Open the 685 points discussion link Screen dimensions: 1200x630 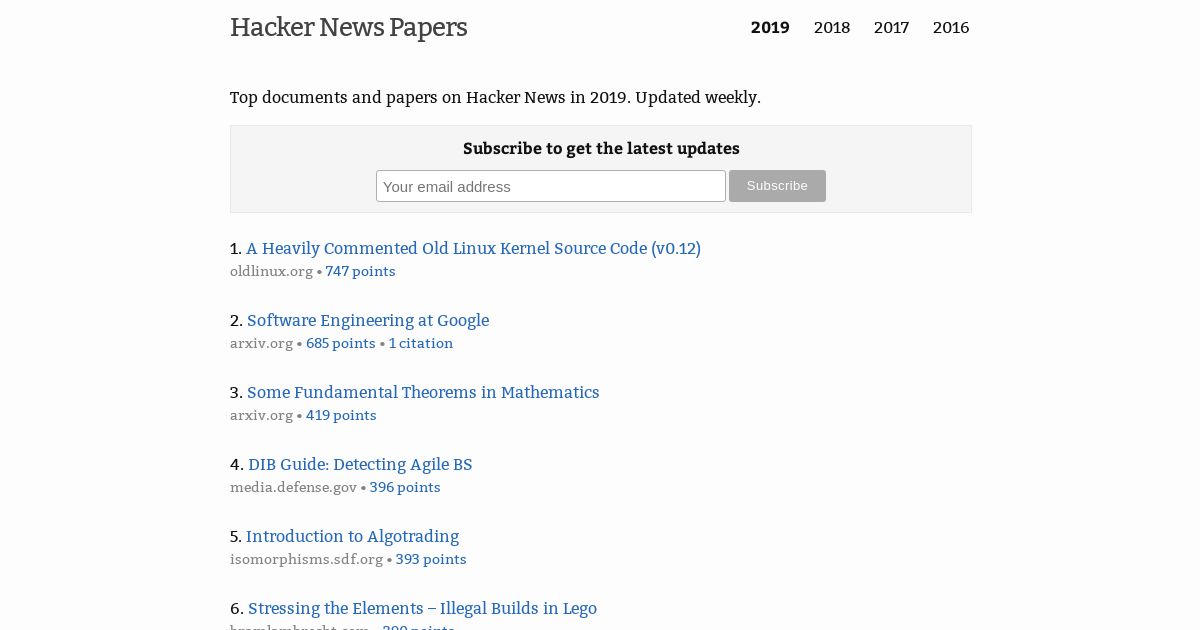click(341, 343)
